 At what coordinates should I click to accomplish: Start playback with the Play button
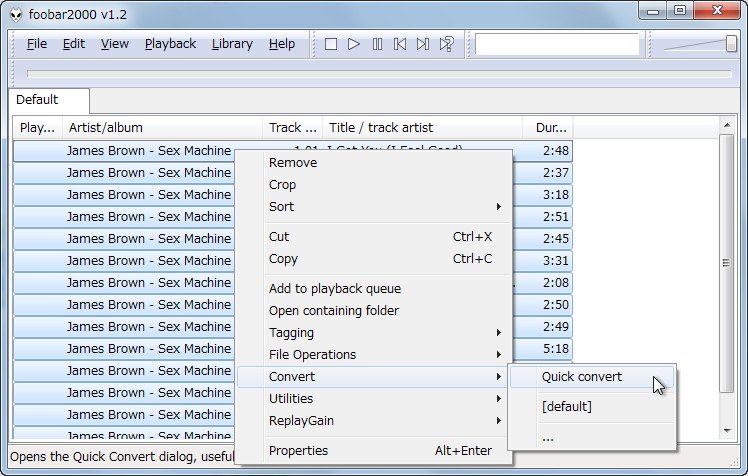[353, 44]
